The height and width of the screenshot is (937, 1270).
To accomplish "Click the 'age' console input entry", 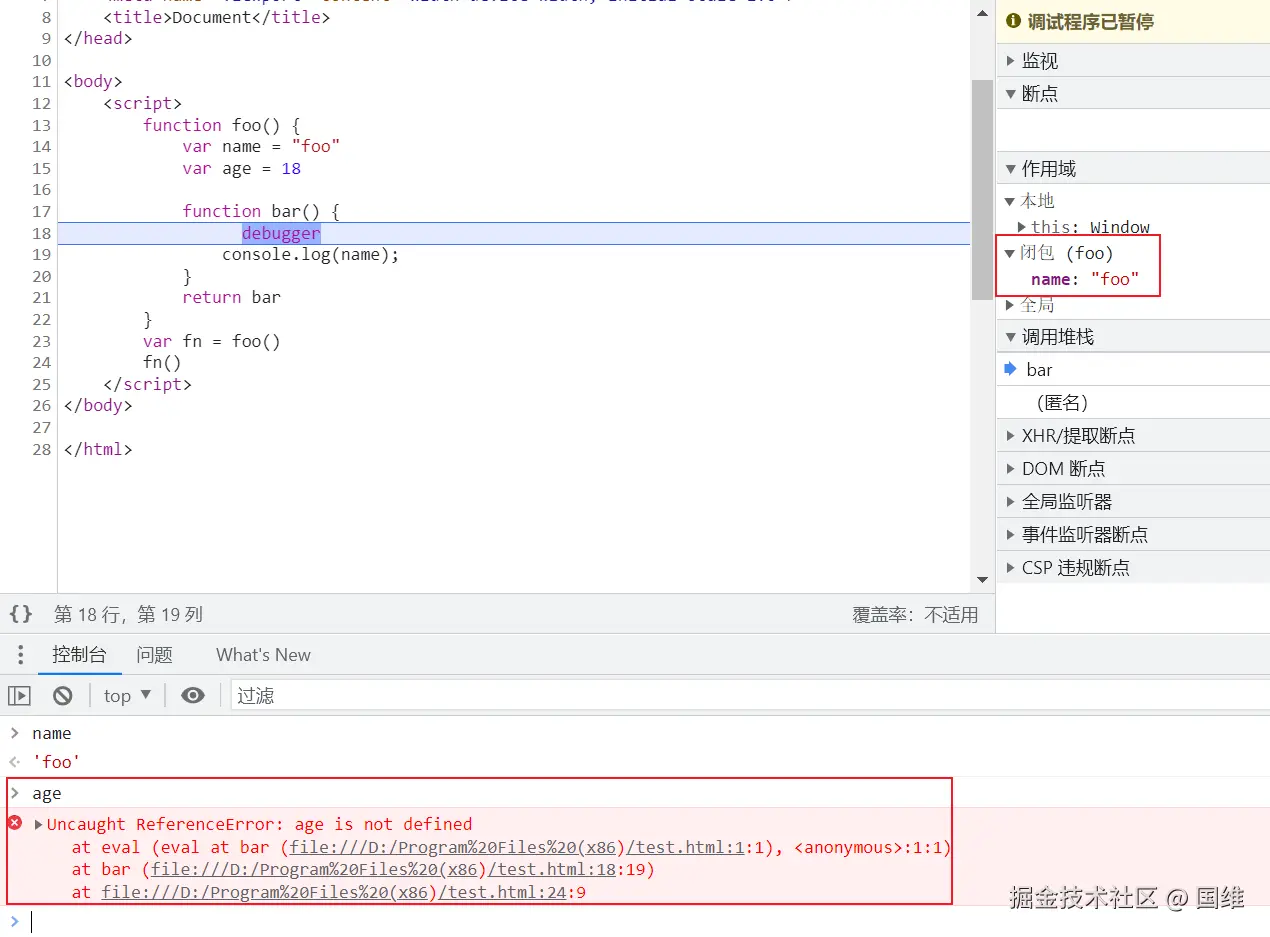I will pyautogui.click(x=47, y=793).
